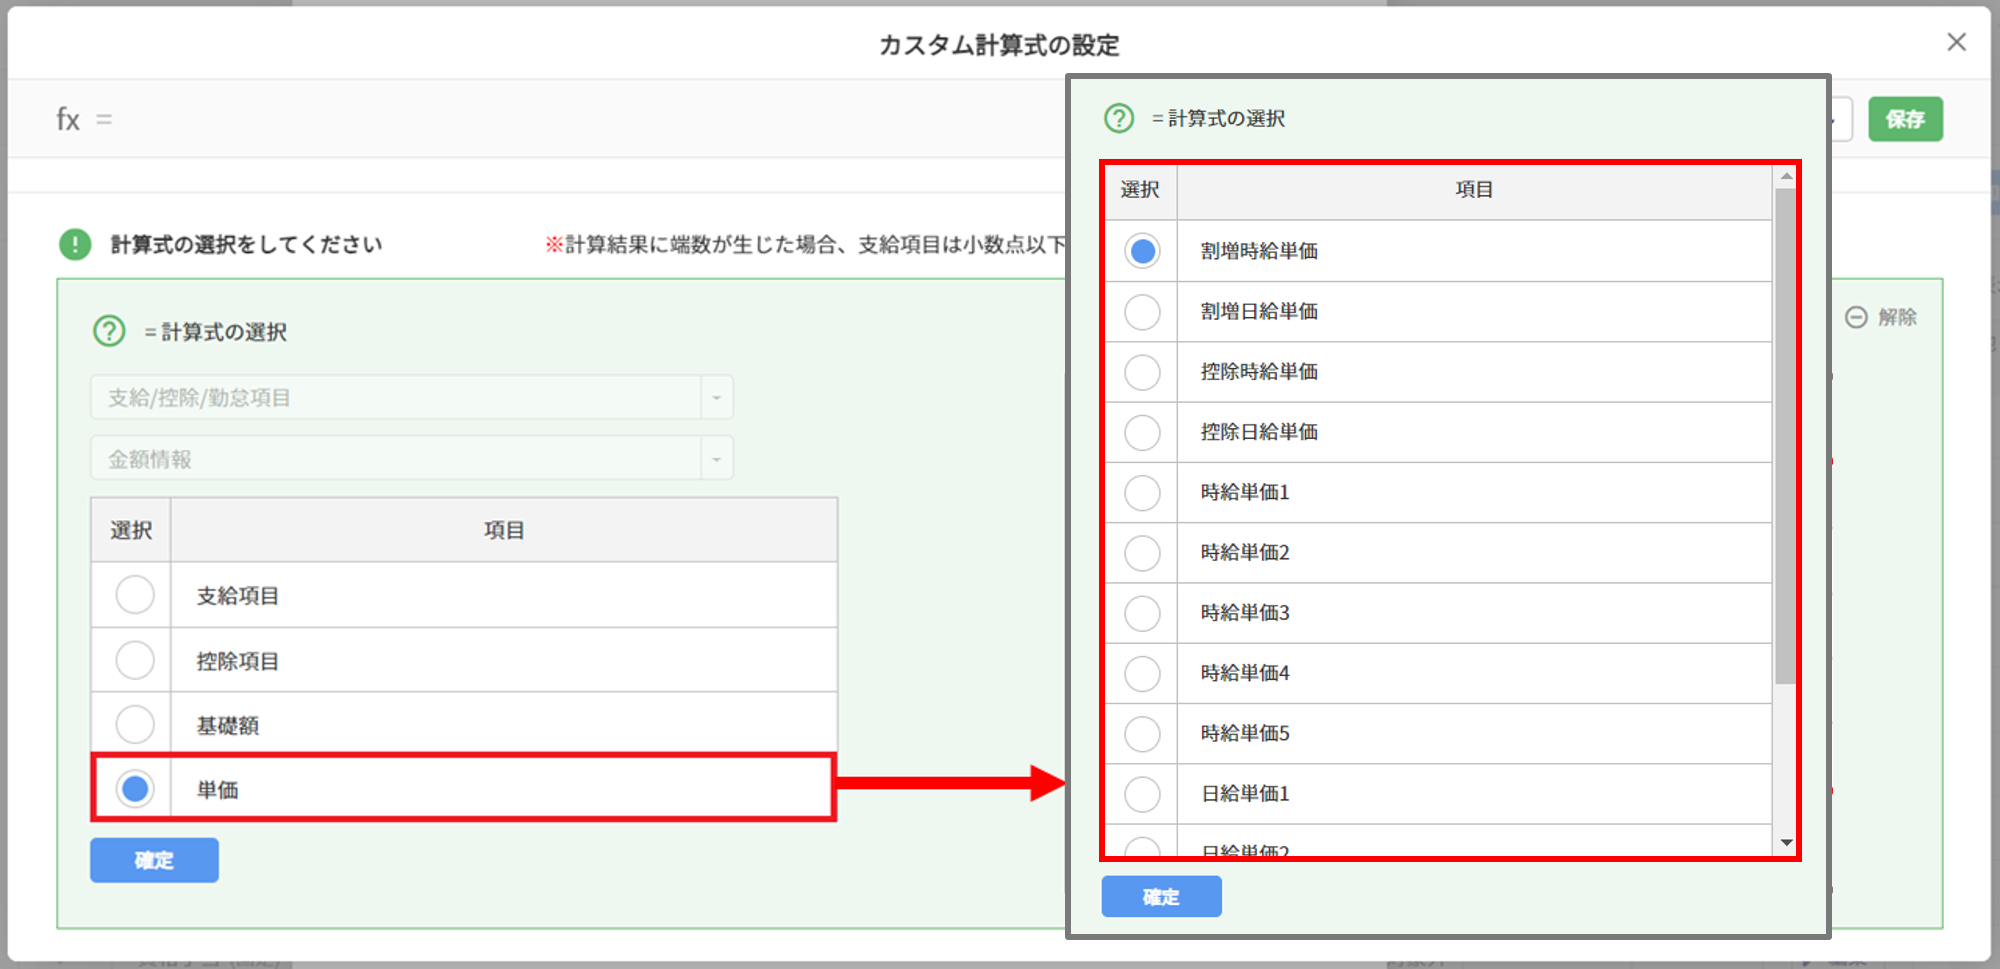Select the 控除時給単価 radio button
The height and width of the screenshot is (969, 2000).
(x=1142, y=372)
